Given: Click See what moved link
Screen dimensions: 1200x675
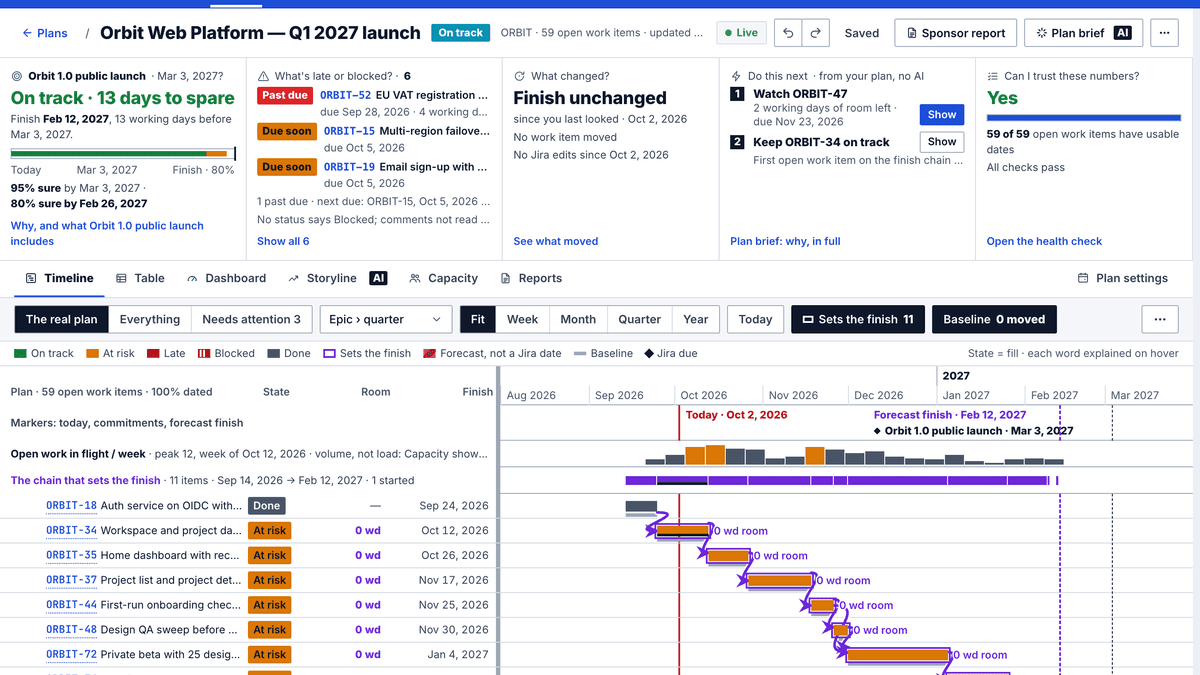Looking at the screenshot, I should coord(555,241).
